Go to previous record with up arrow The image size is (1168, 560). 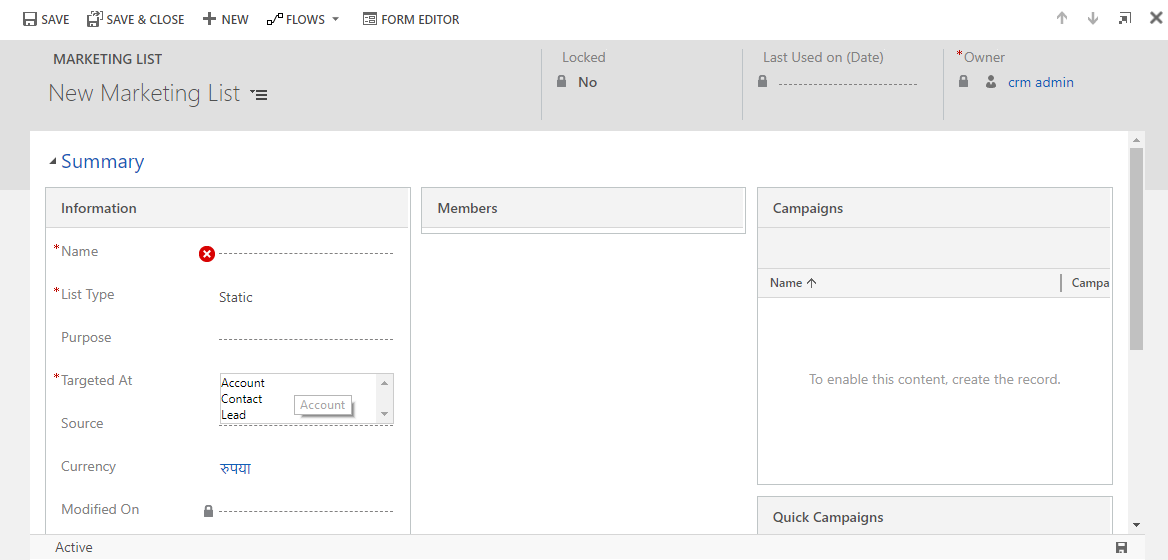coord(1062,19)
